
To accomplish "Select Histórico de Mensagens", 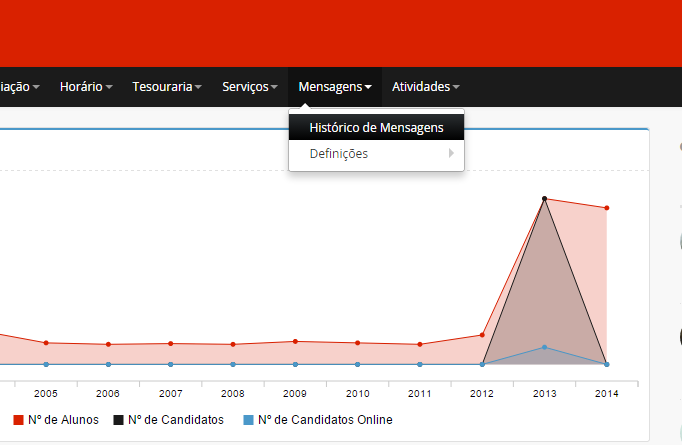I will coord(376,128).
